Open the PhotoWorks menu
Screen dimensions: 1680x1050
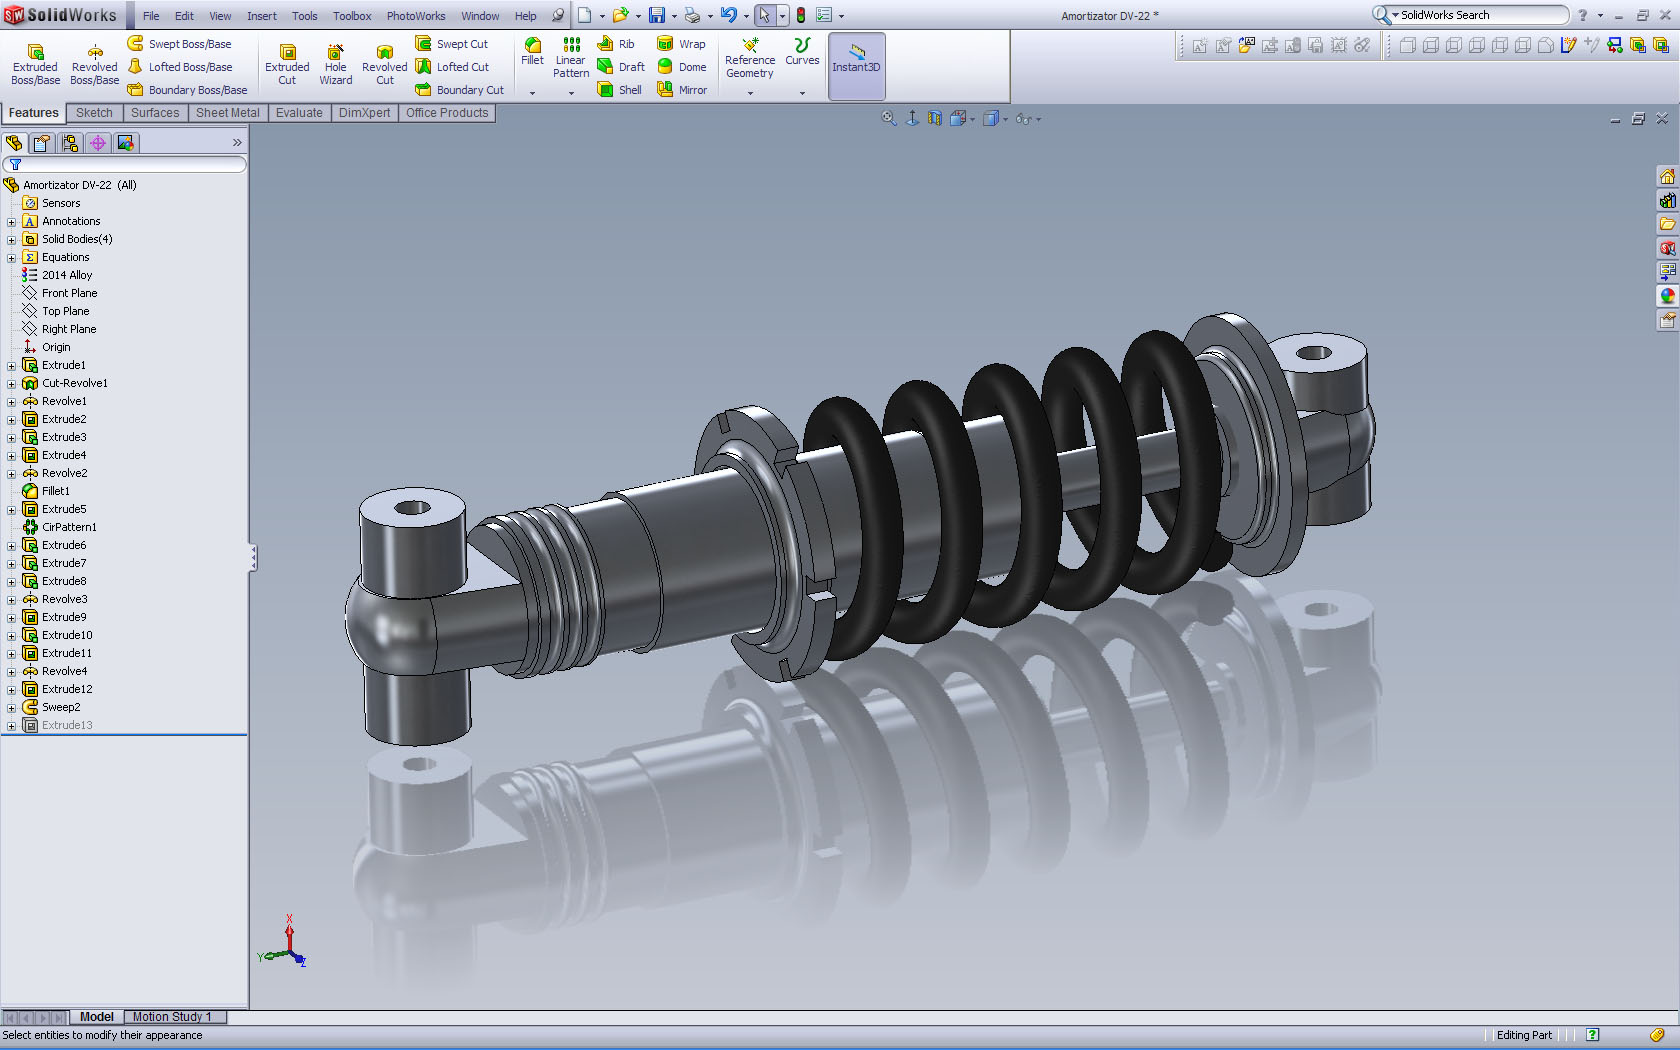[416, 16]
